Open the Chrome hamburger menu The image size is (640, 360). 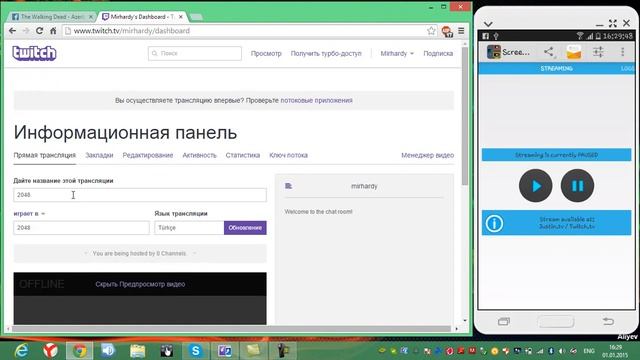pyautogui.click(x=461, y=31)
